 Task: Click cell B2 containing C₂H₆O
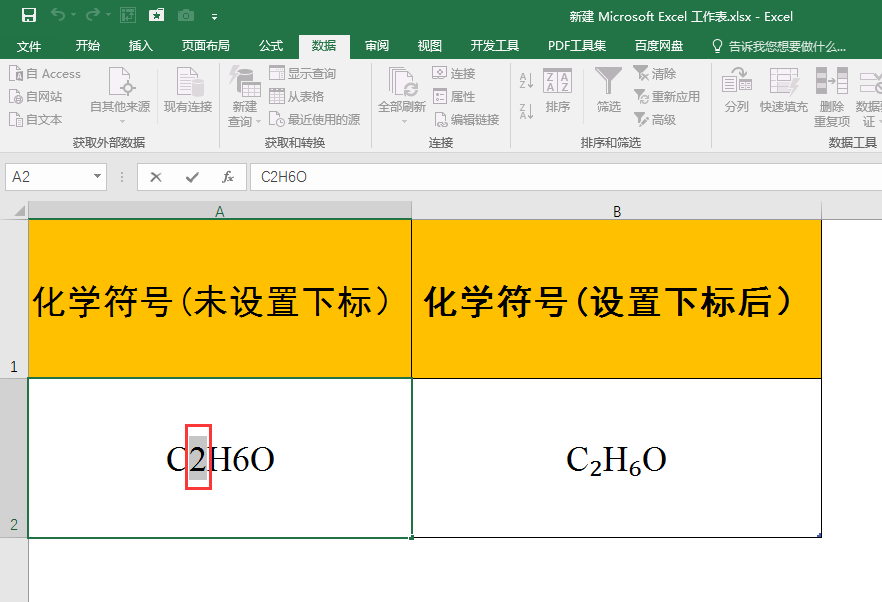616,458
